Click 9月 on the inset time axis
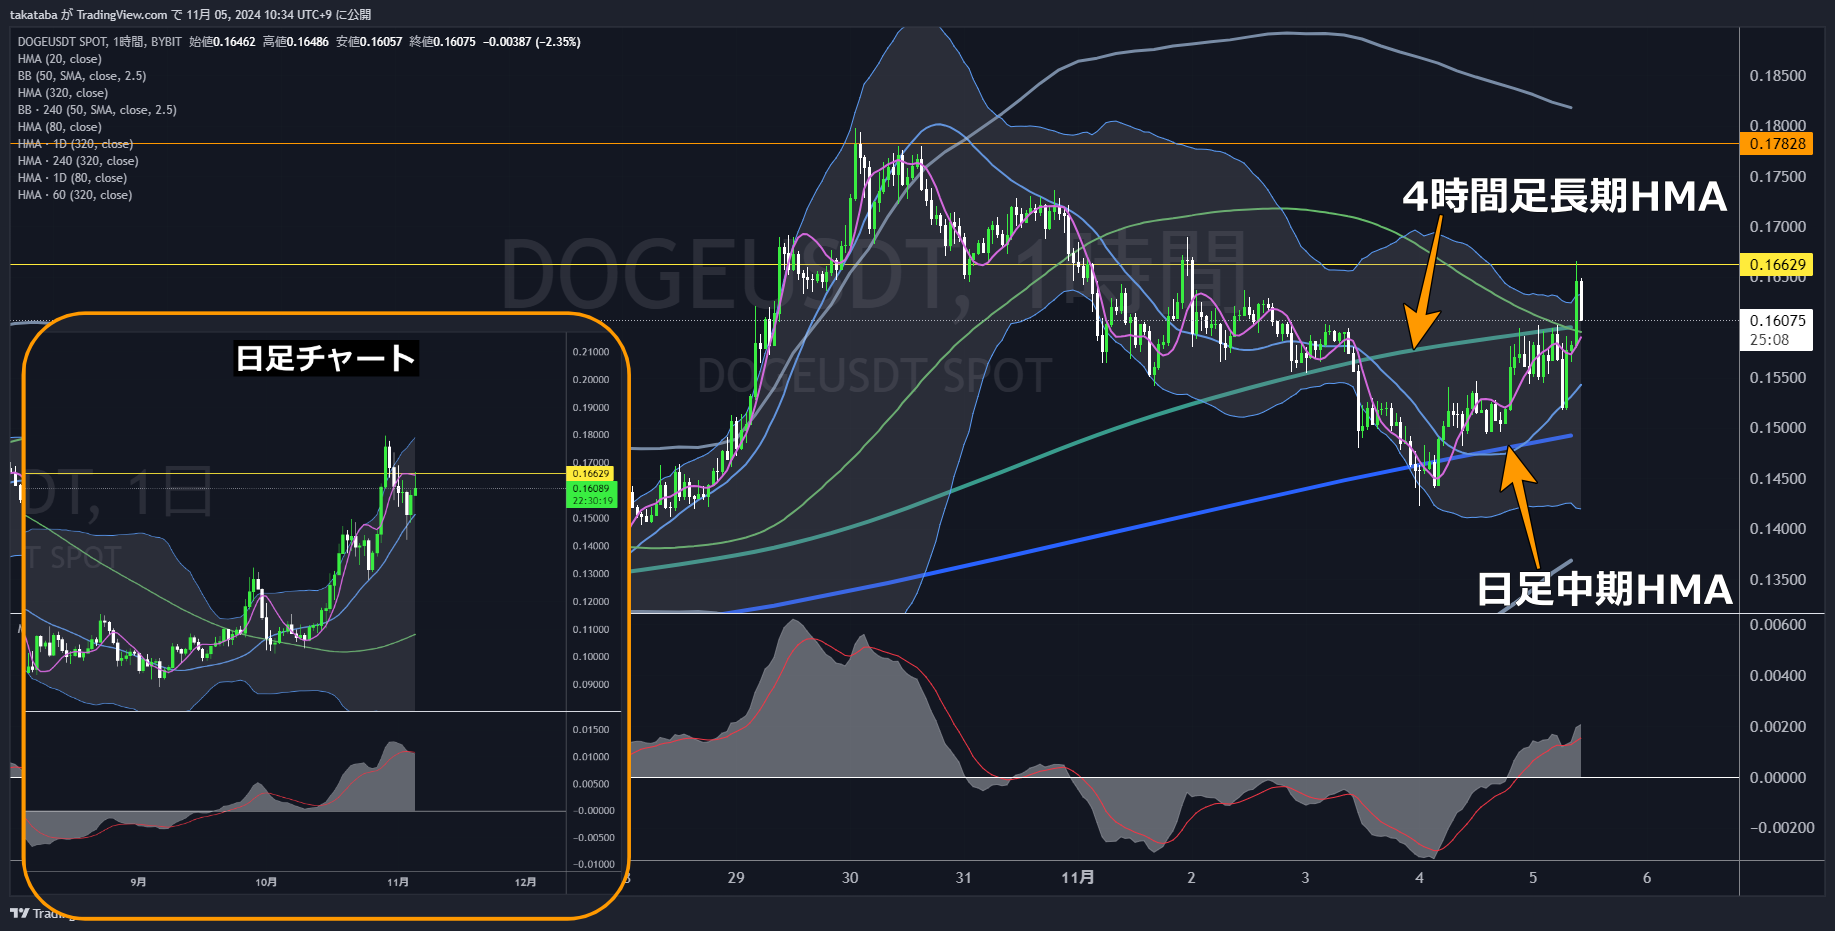The image size is (1835, 931). coord(138,882)
